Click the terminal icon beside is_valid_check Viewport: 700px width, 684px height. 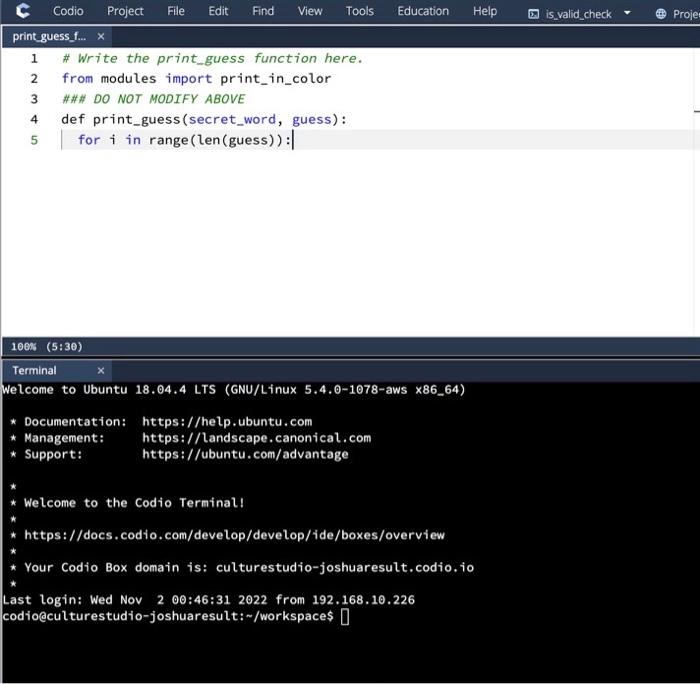(x=533, y=14)
